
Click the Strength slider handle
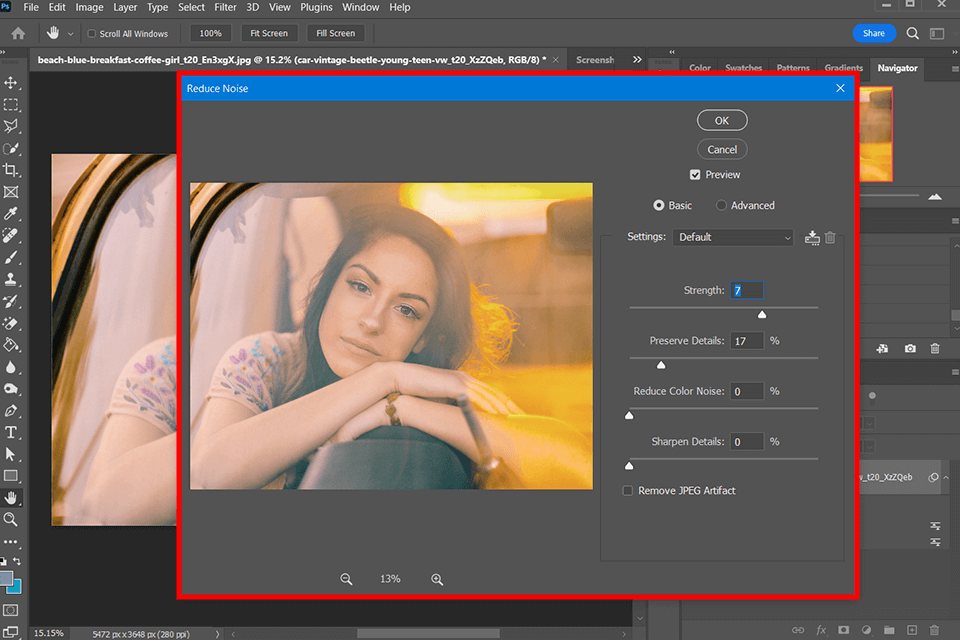coord(762,314)
